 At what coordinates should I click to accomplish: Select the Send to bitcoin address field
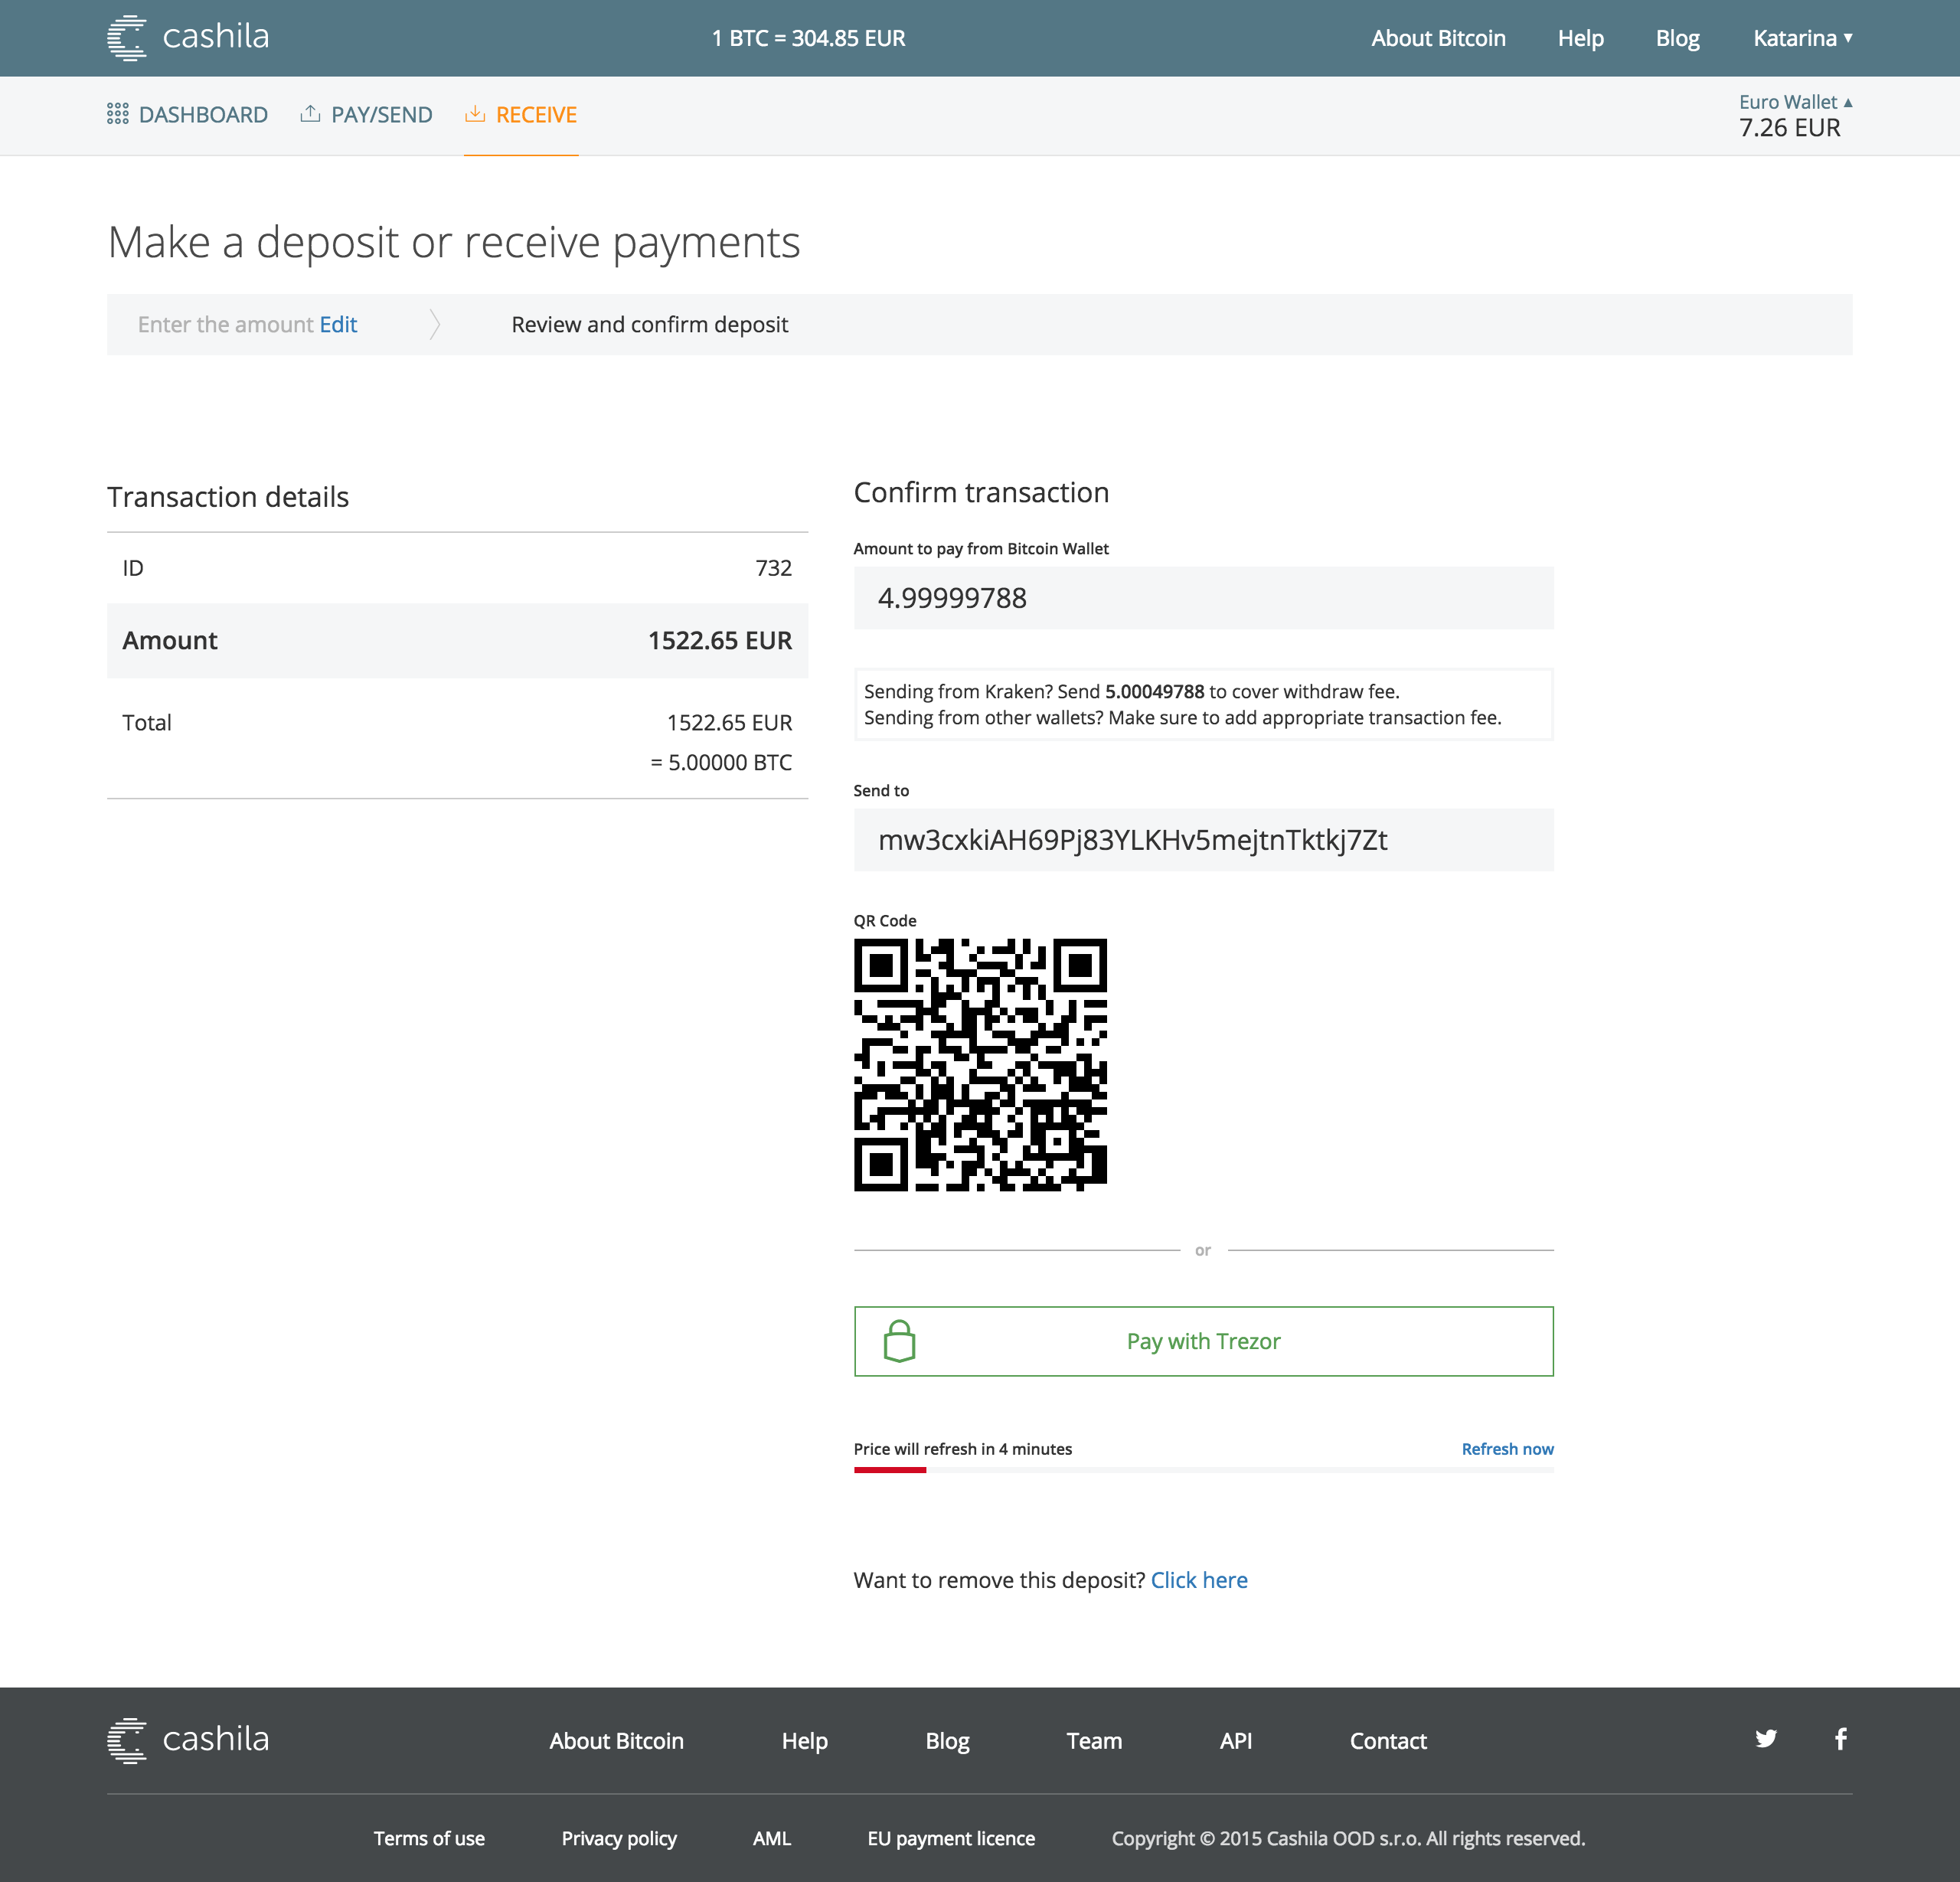pos(1203,840)
